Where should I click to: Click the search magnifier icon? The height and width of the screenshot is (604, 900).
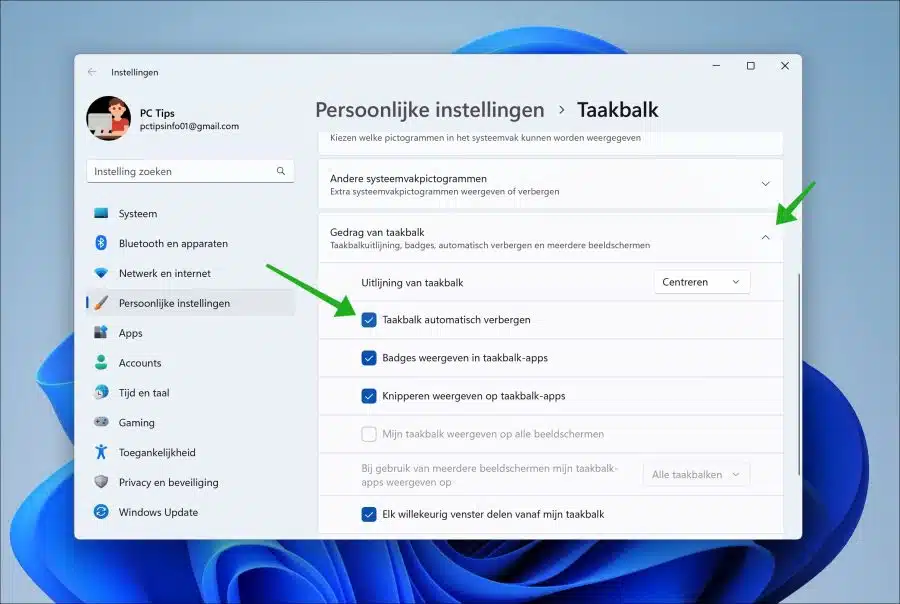point(281,171)
